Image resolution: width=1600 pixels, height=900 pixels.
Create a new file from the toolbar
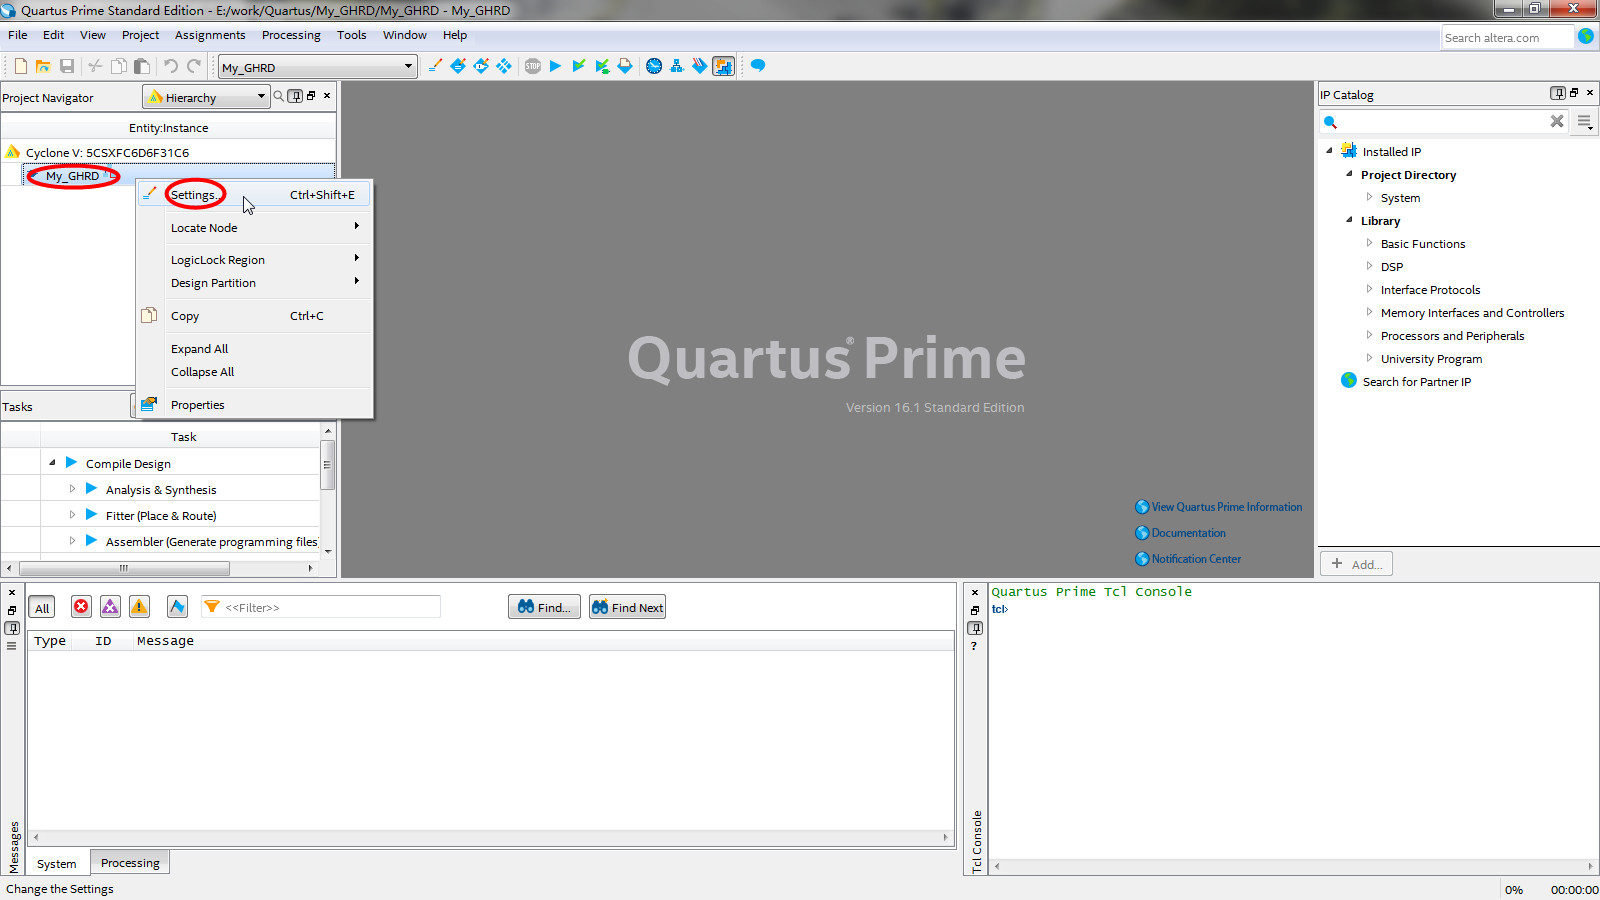[20, 66]
